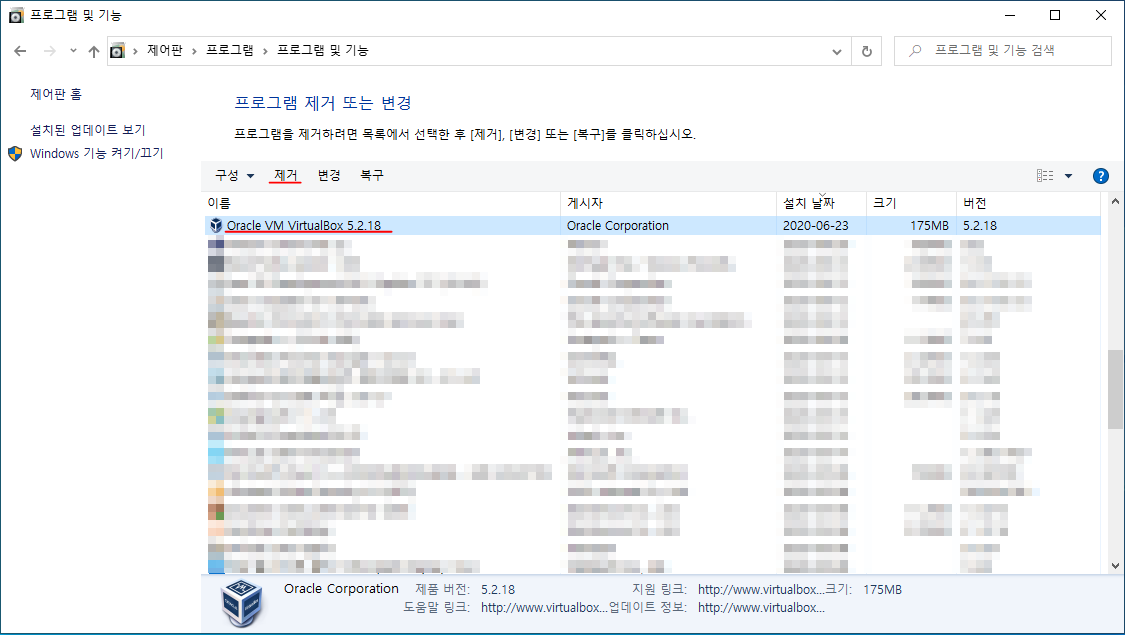The height and width of the screenshot is (635, 1125).
Task: Open the view options dropdown arrow
Action: (1068, 176)
